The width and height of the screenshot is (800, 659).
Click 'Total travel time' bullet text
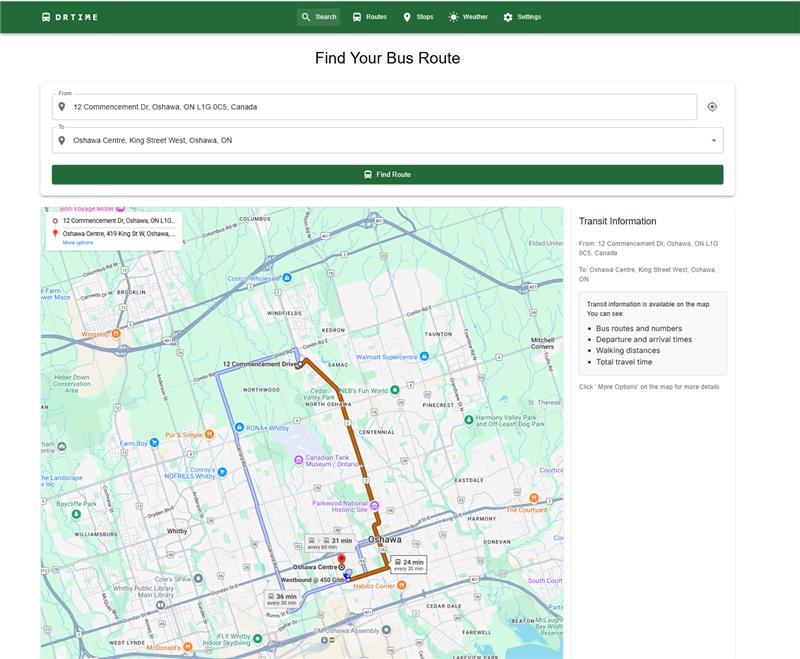[x=624, y=362]
